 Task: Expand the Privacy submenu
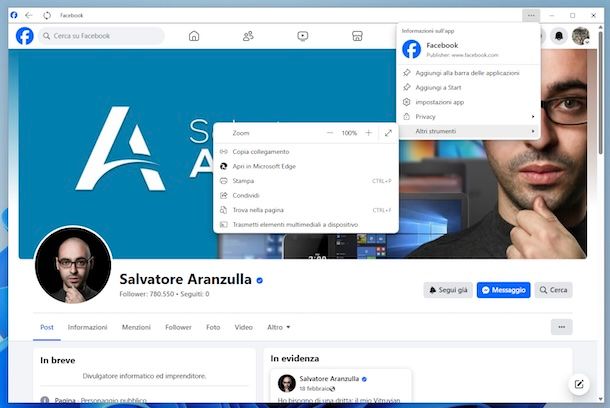click(468, 116)
